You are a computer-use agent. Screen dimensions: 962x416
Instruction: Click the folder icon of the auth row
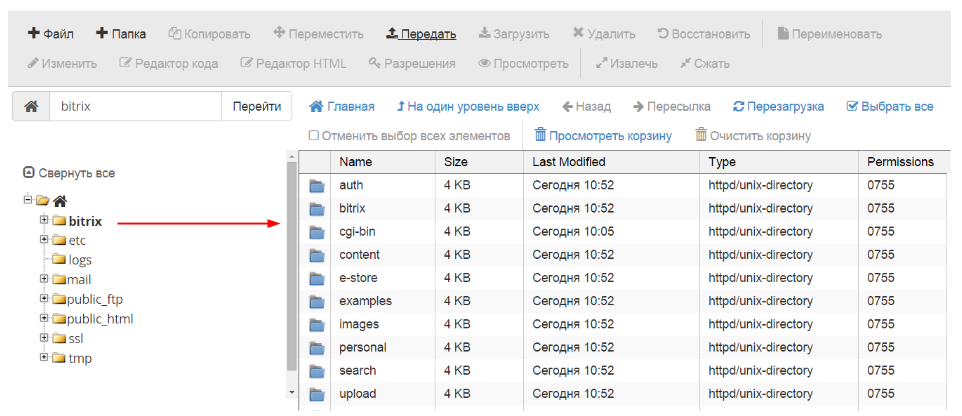(318, 185)
